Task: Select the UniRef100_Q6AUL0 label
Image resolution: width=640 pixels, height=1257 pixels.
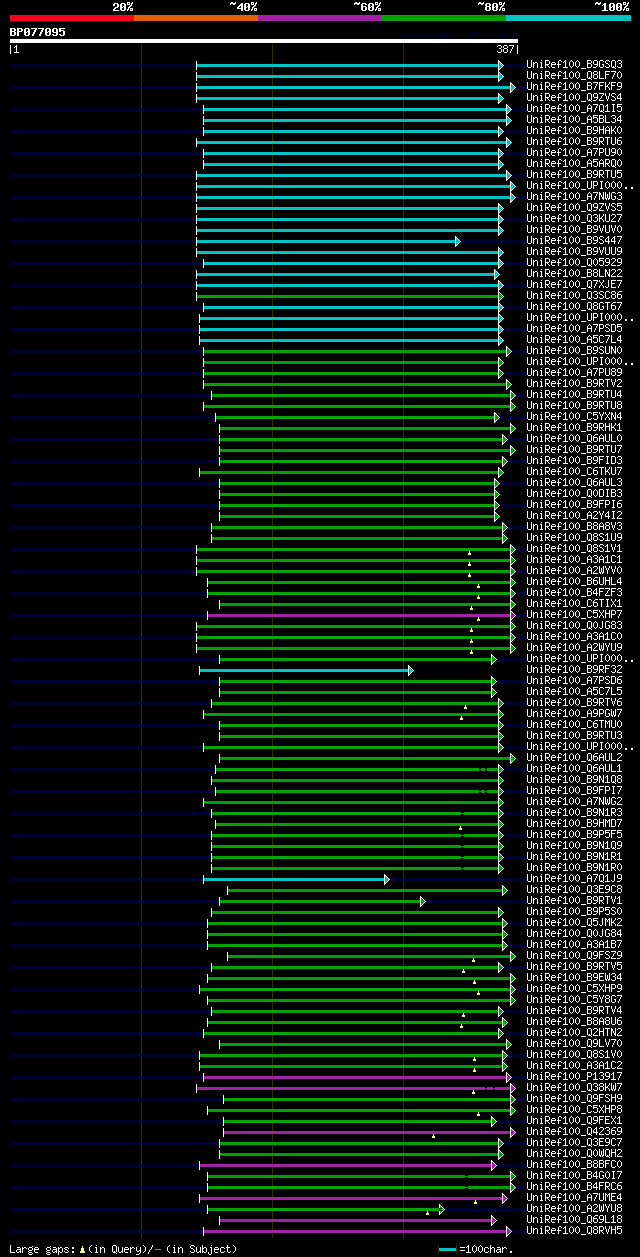Action: [x=574, y=438]
